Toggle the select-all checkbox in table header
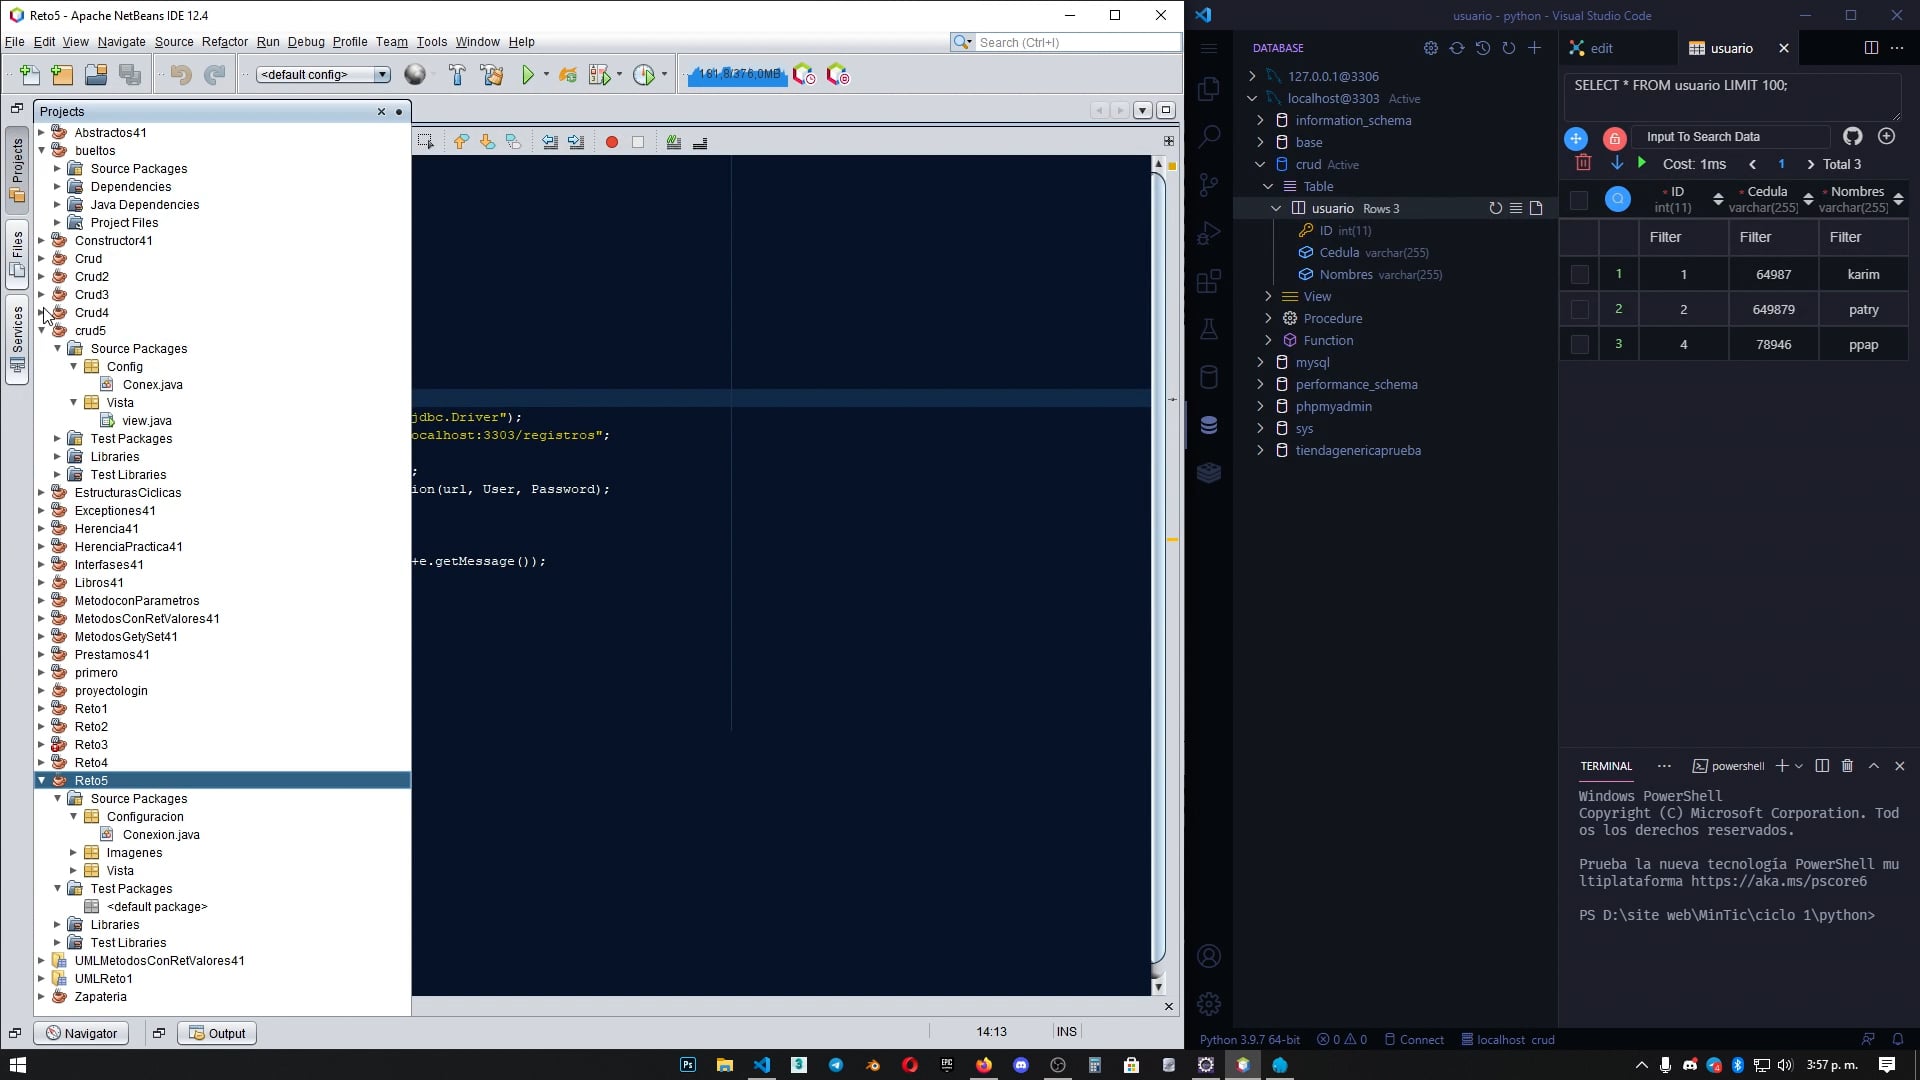This screenshot has height=1080, width=1920. click(x=1580, y=200)
